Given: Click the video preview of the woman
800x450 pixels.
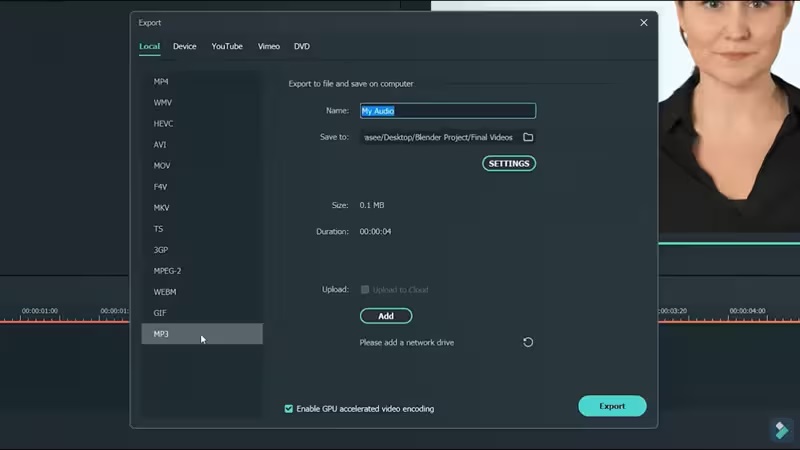Looking at the screenshot, I should [729, 116].
